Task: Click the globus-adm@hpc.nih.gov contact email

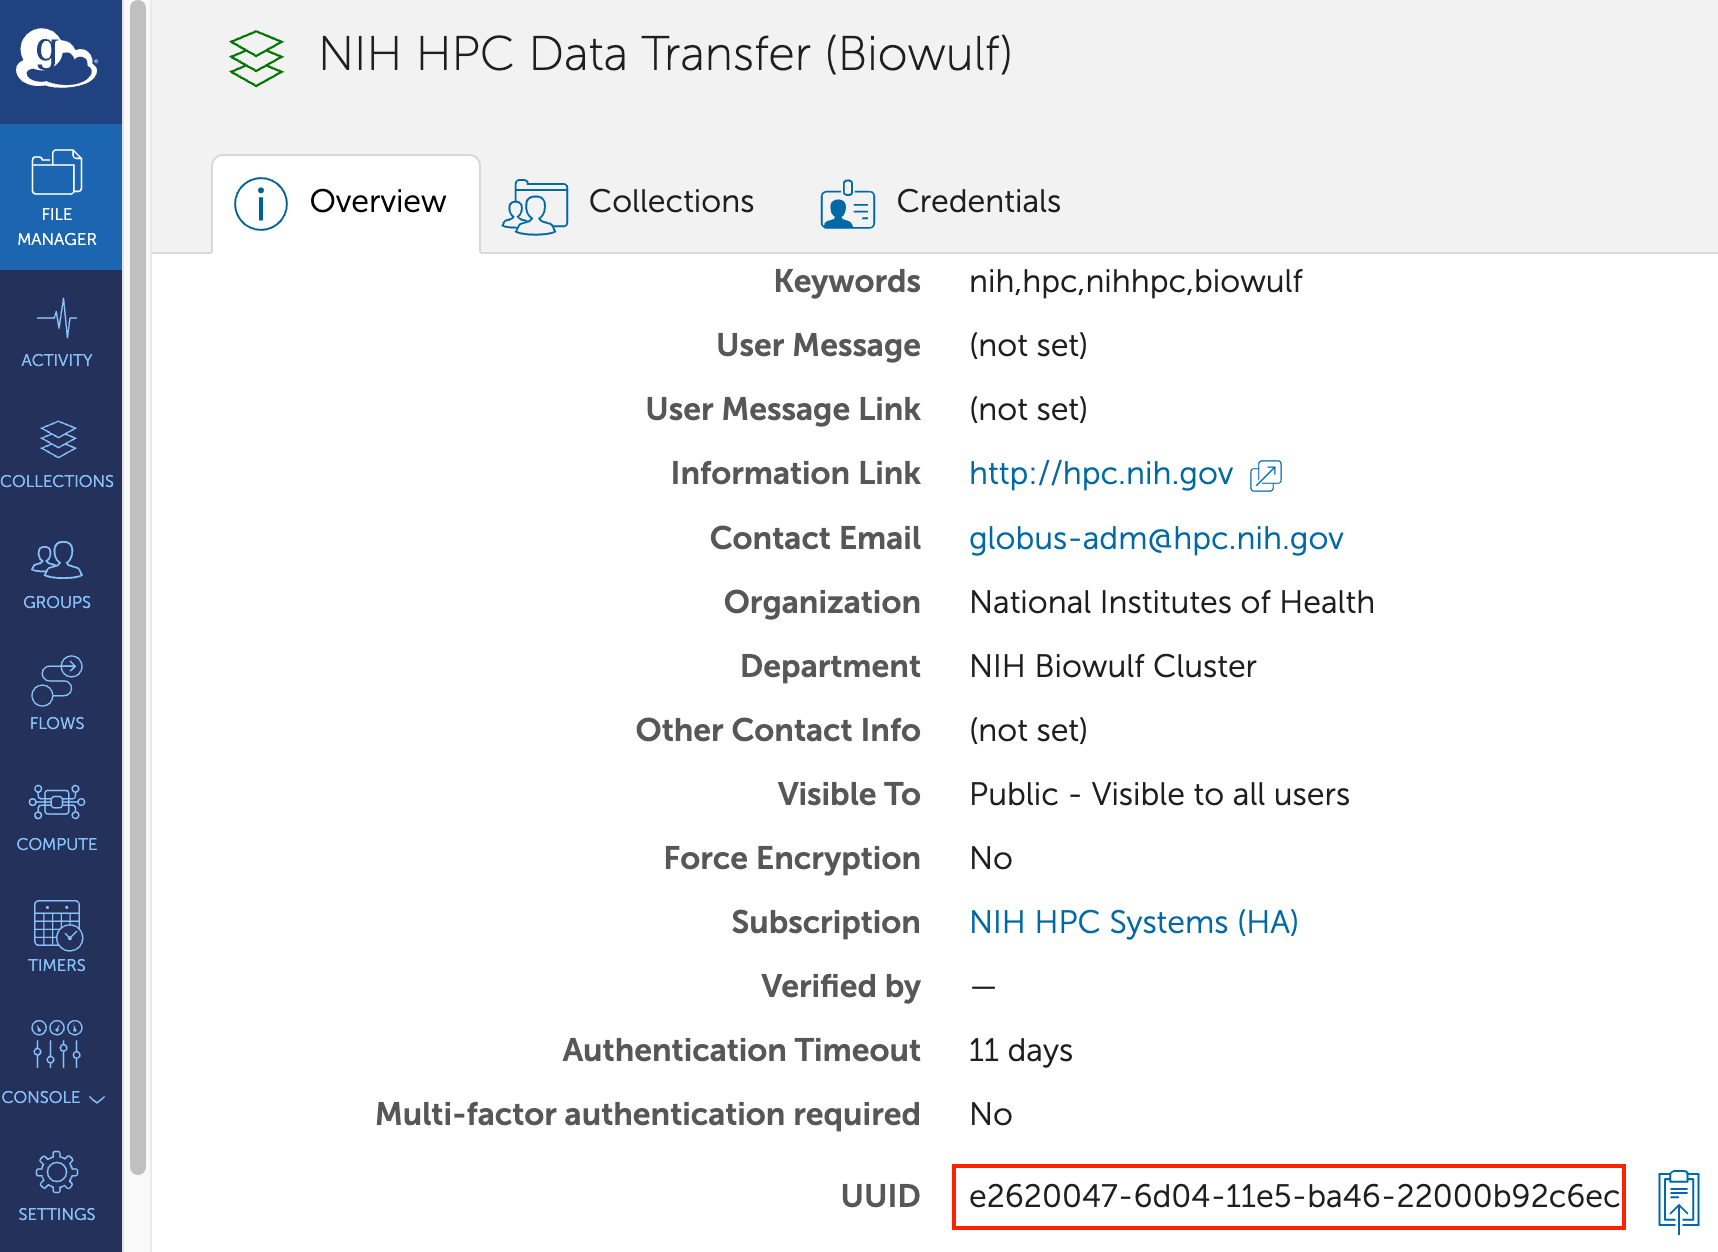Action: (x=1156, y=539)
